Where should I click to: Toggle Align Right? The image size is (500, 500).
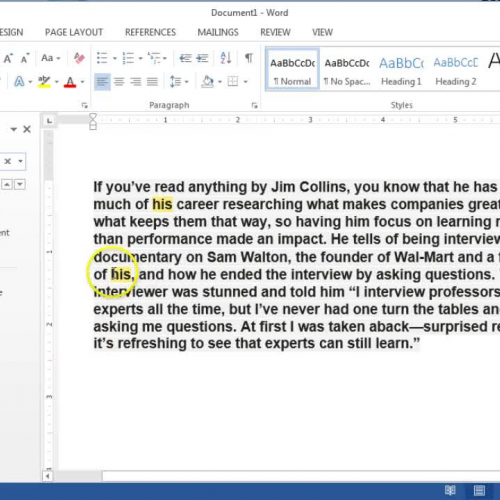pyautogui.click(x=136, y=82)
